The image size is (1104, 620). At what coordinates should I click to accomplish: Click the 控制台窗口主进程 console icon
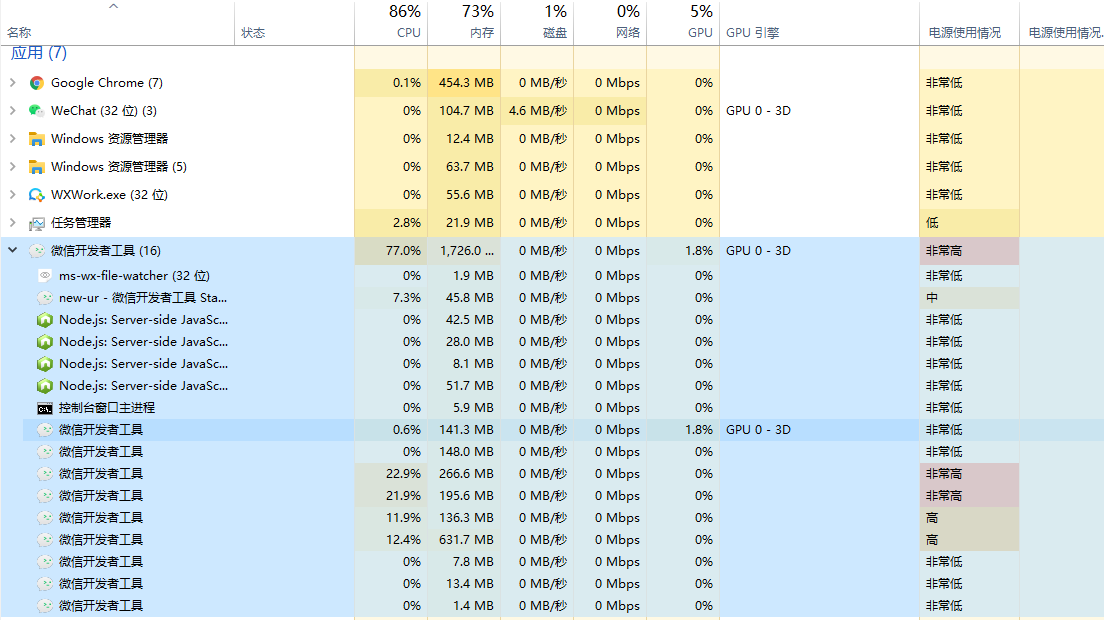pyautogui.click(x=45, y=408)
